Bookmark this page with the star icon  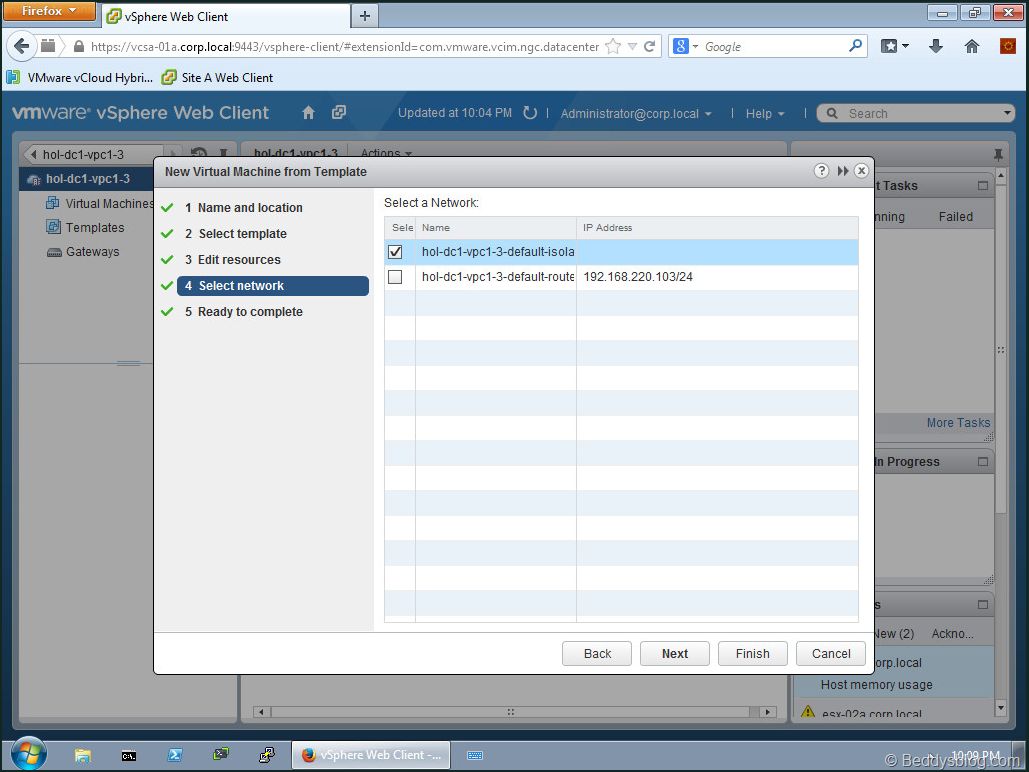613,46
